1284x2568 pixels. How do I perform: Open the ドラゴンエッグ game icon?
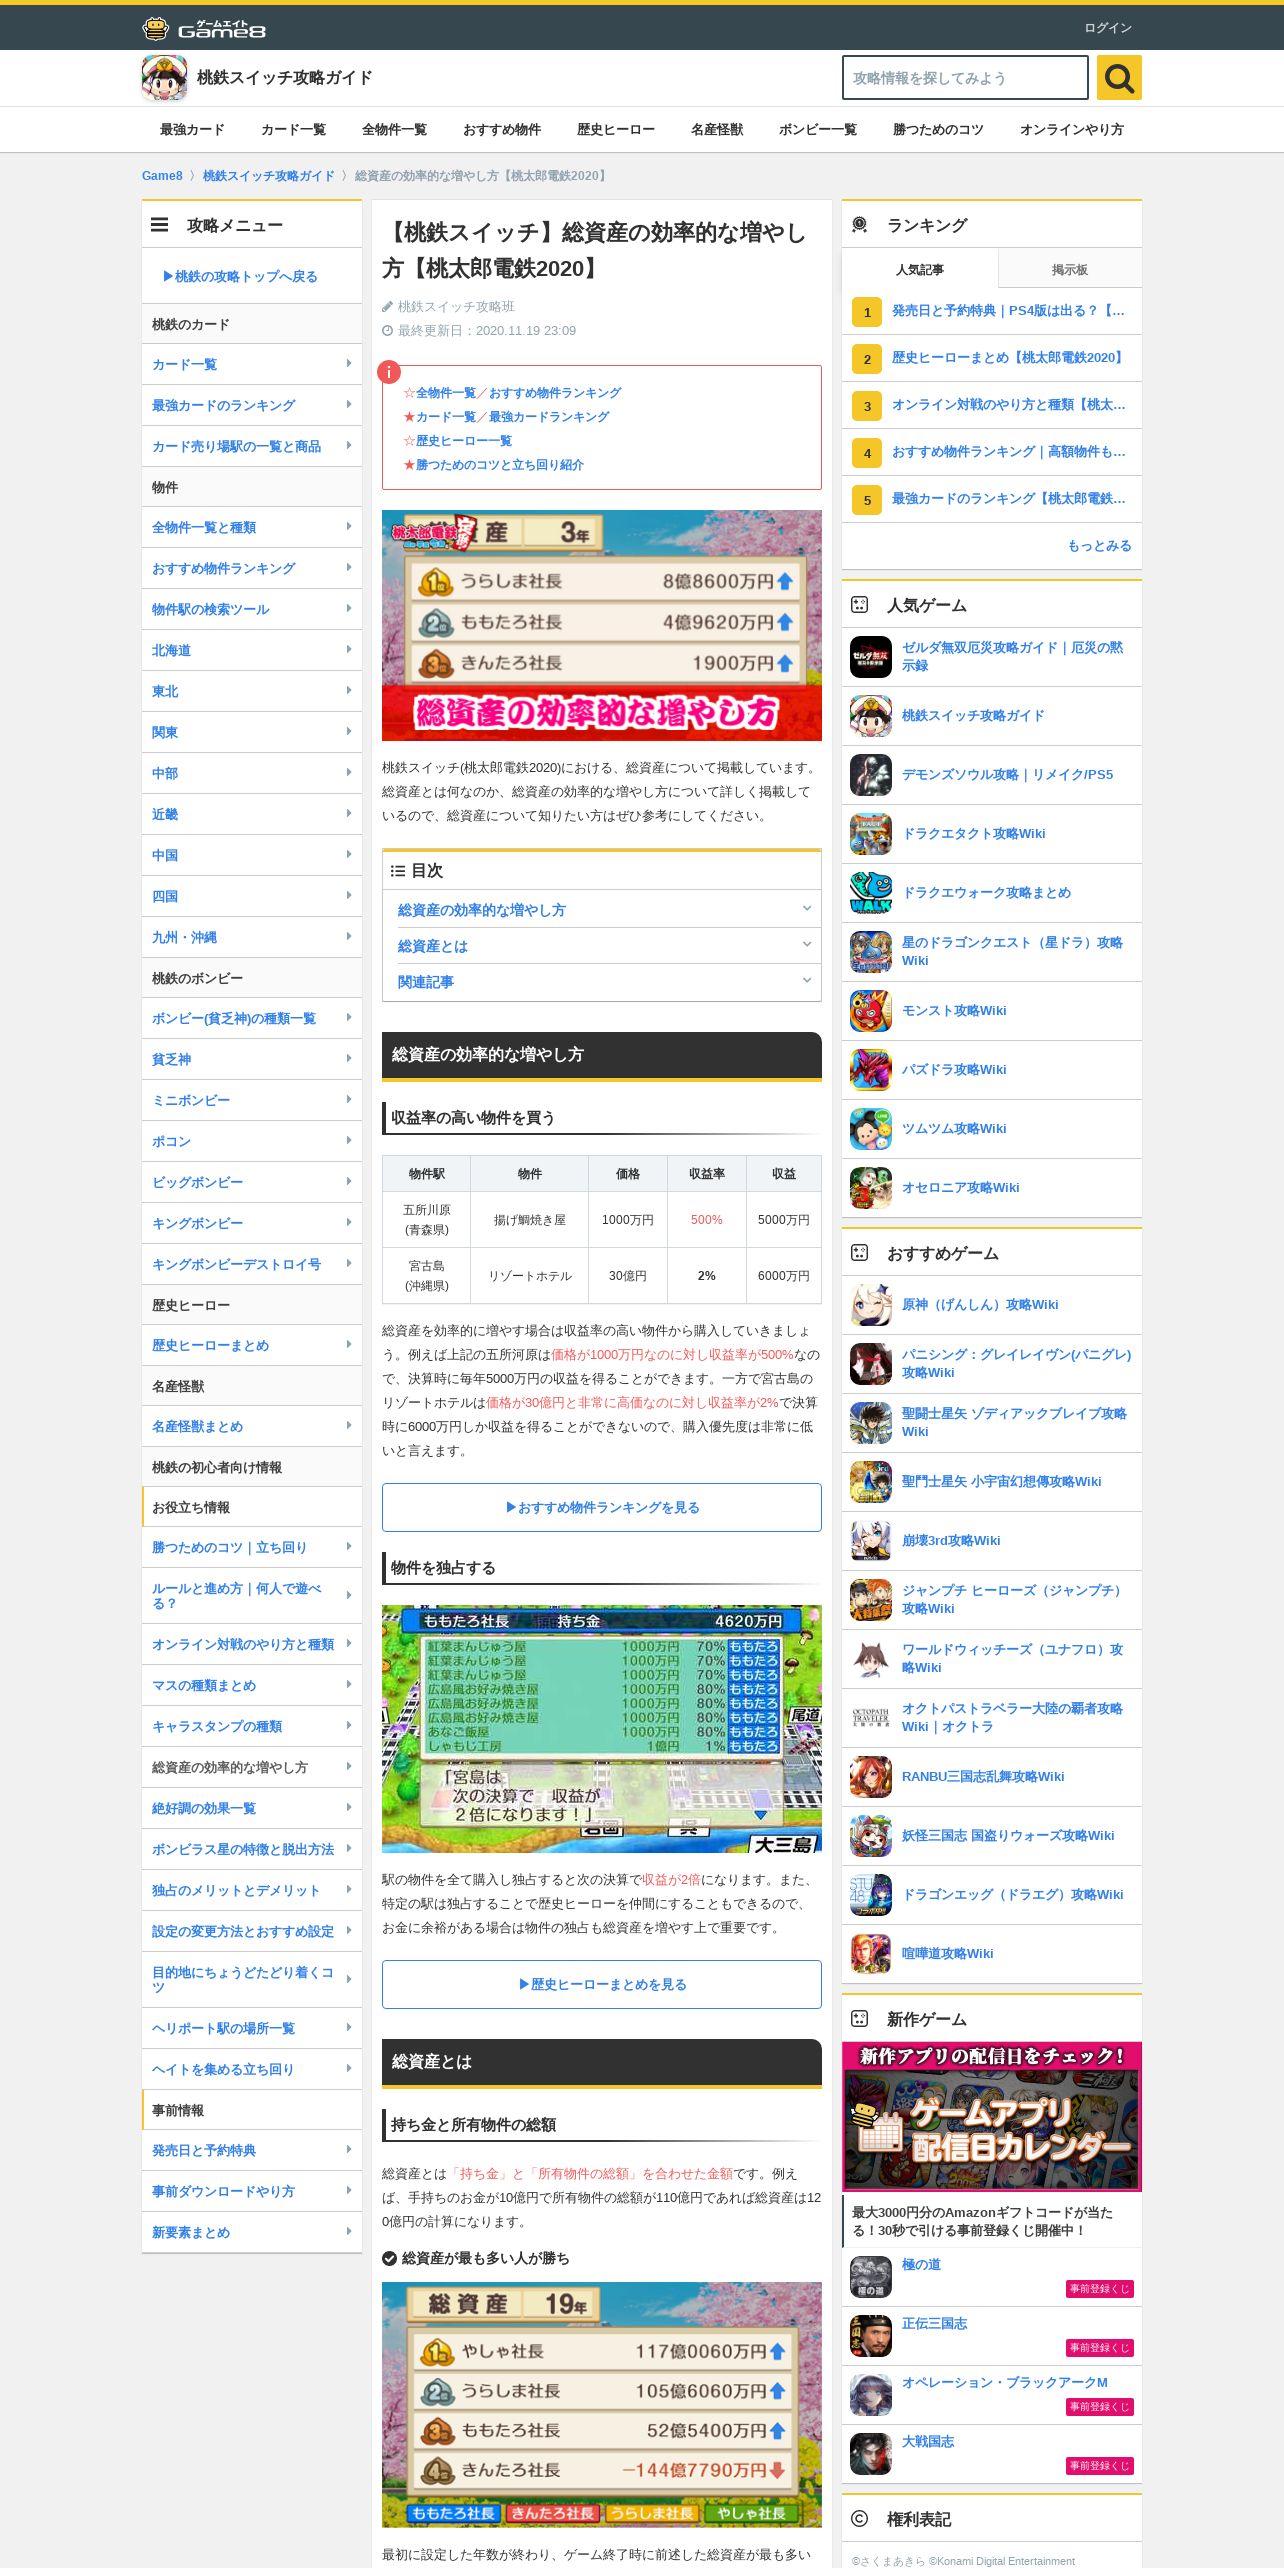coord(871,1895)
